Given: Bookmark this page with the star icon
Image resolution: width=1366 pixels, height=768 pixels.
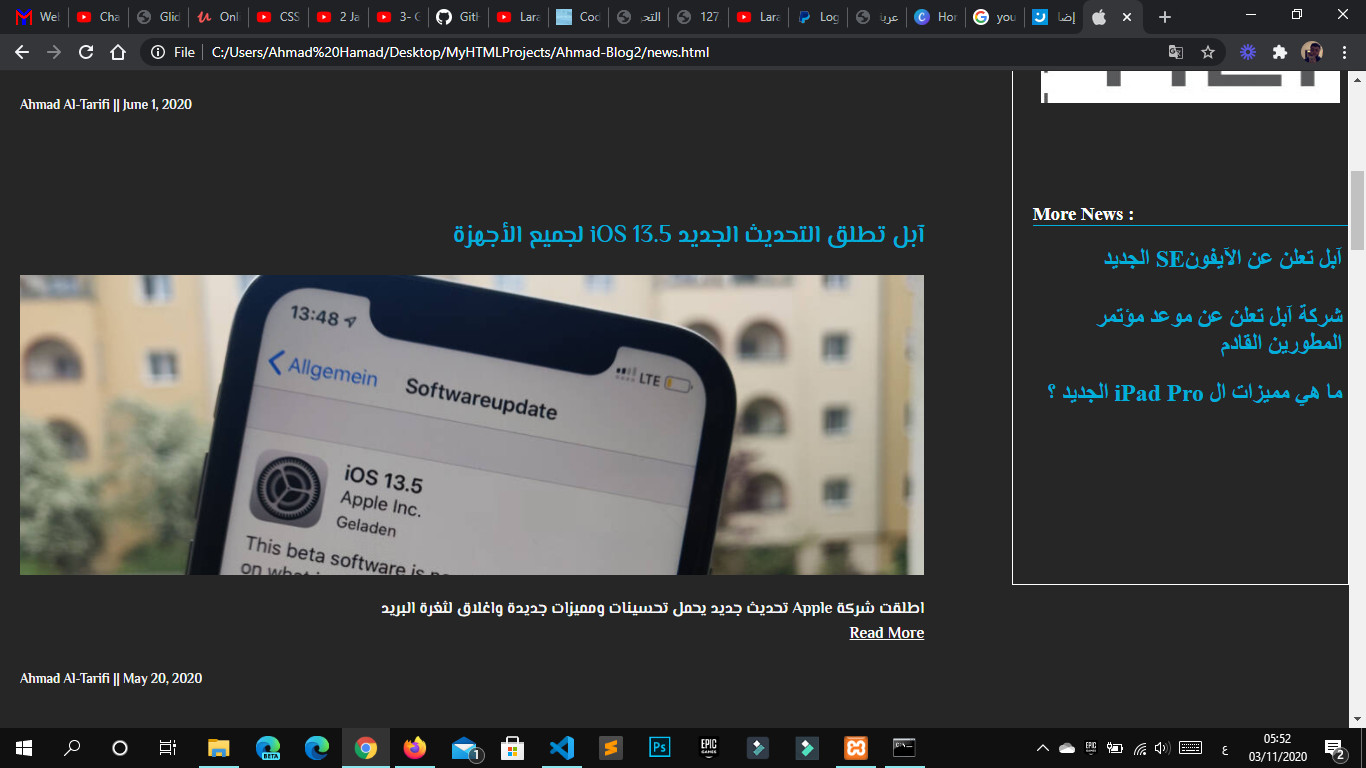Looking at the screenshot, I should pyautogui.click(x=1207, y=52).
